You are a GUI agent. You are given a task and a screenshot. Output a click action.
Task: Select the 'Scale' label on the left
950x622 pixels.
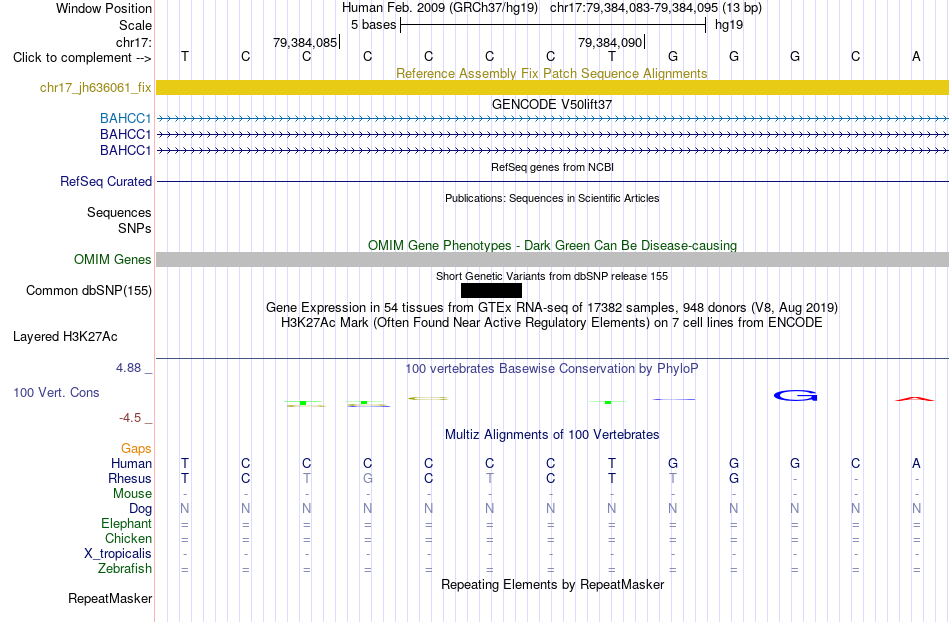point(135,25)
